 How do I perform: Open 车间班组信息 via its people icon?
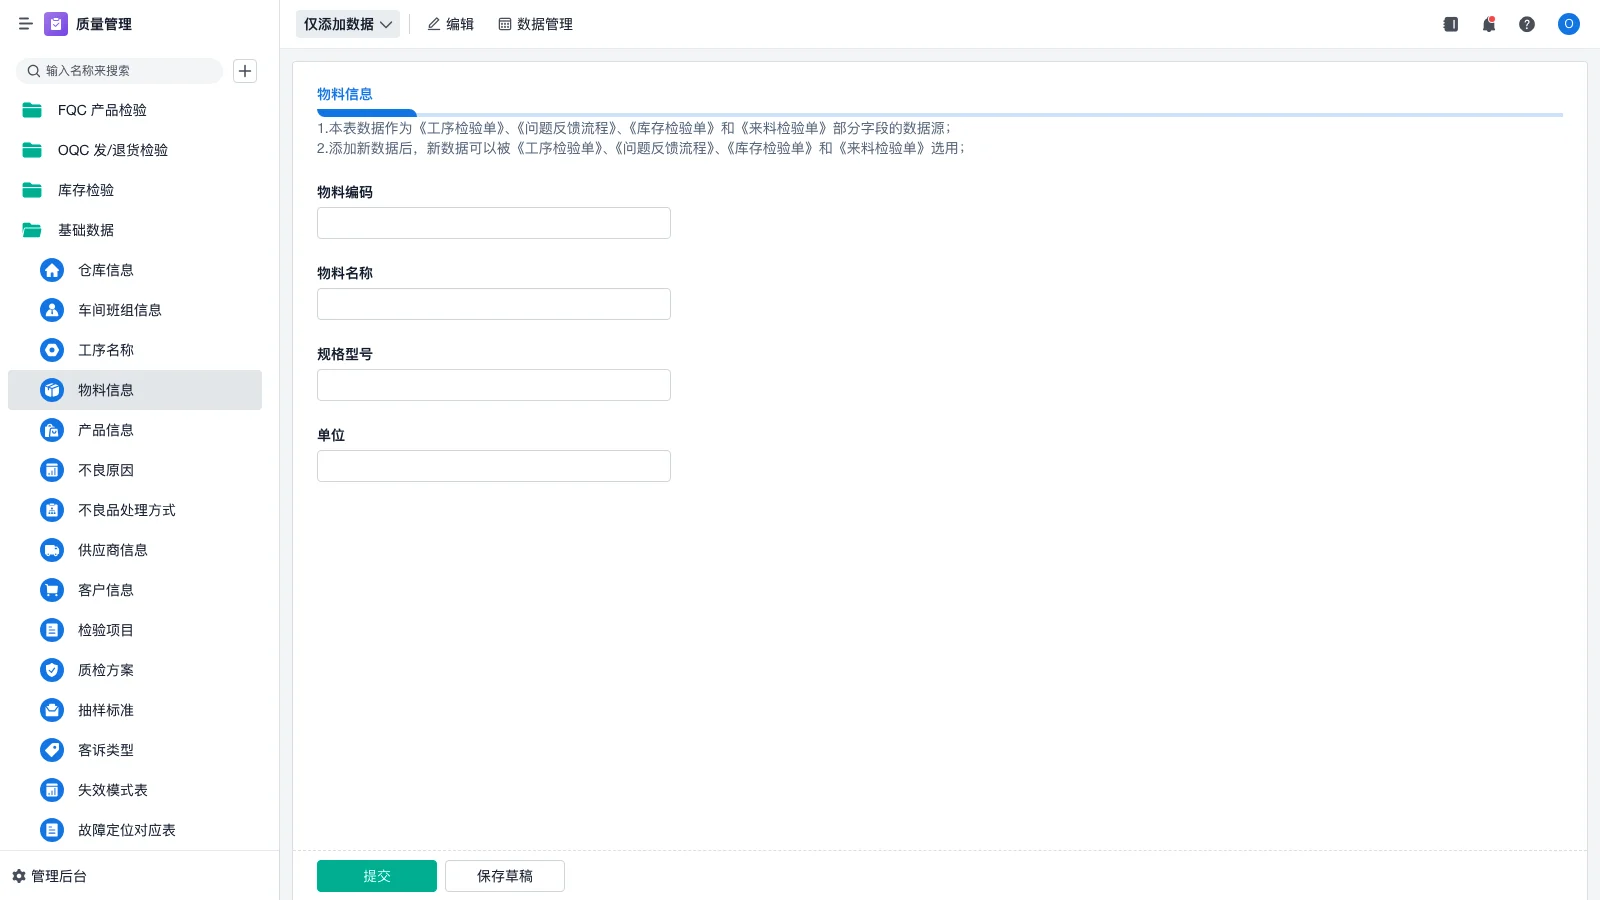51,310
